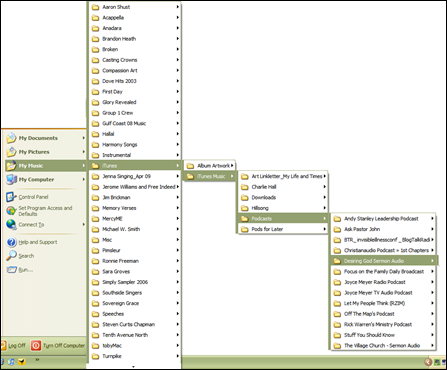Click the Control Panel icon
Screen dimensions: 447x370
11,197
